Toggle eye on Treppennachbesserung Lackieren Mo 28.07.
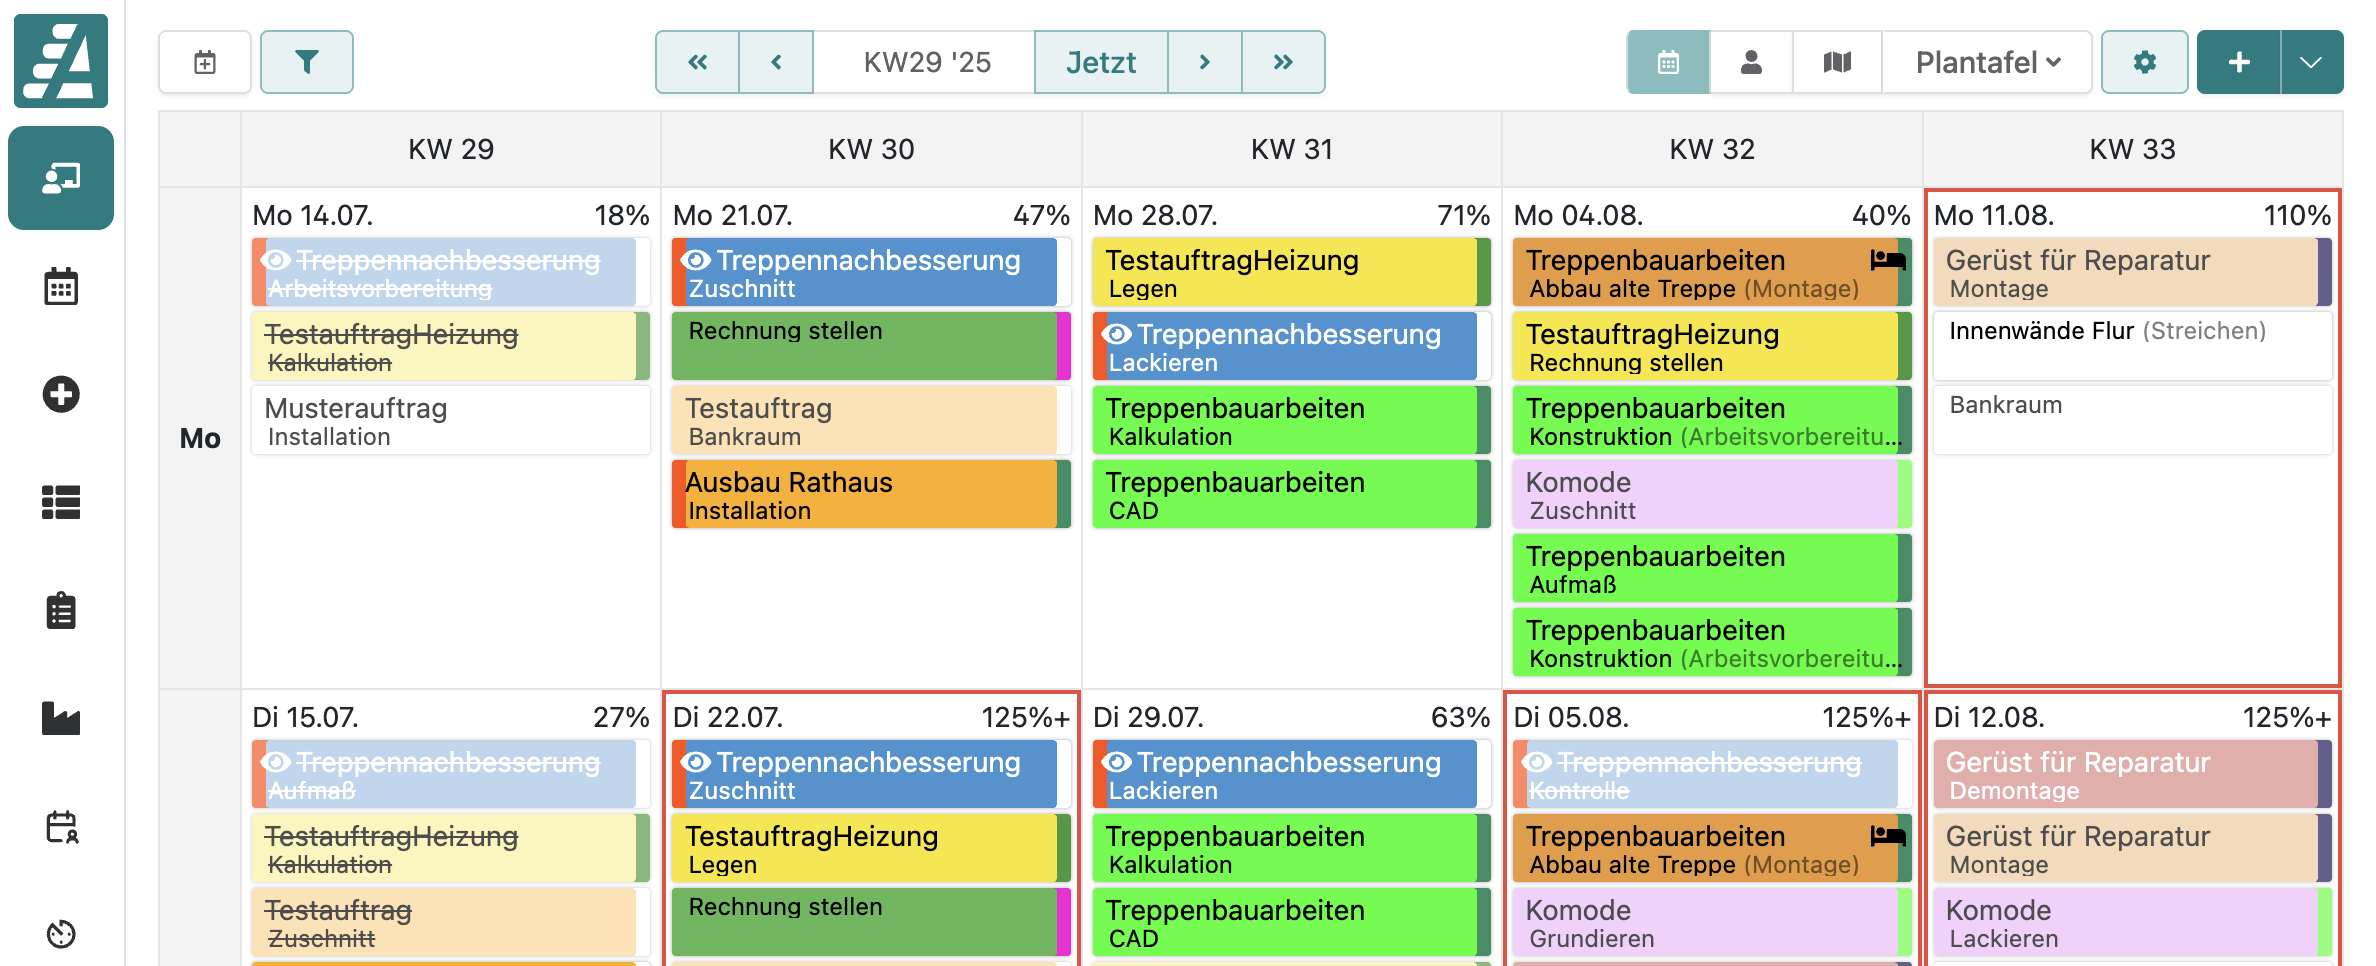 pyautogui.click(x=1117, y=334)
